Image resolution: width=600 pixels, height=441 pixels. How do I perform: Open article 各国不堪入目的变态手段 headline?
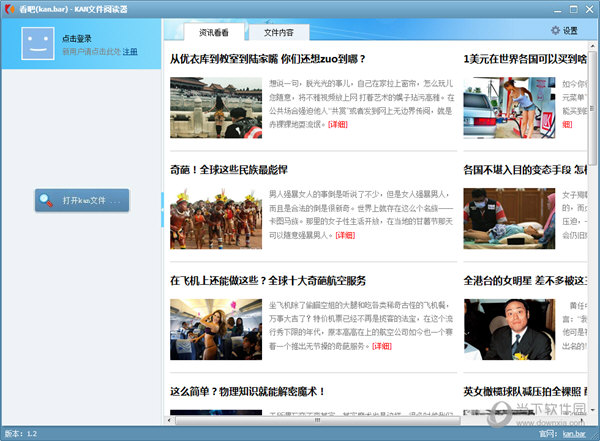(525, 170)
